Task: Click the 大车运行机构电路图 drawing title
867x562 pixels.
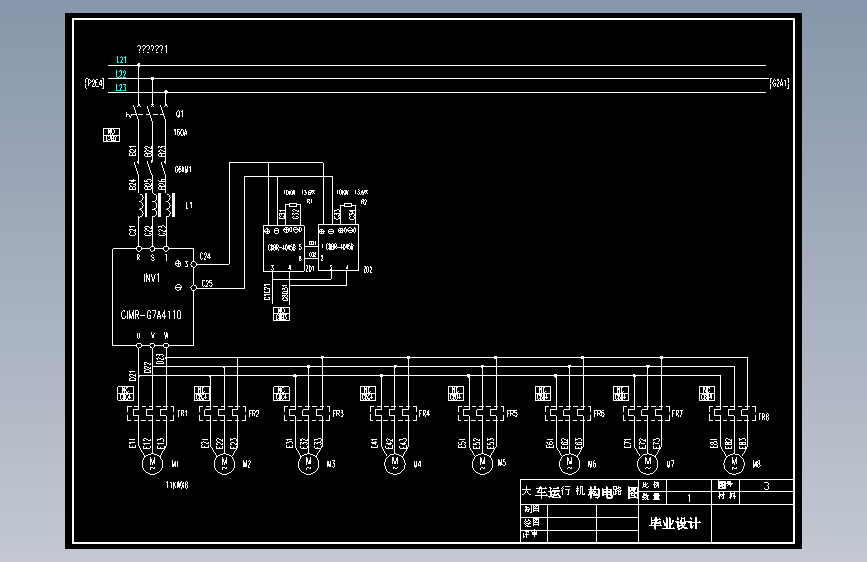Action: 580,492
